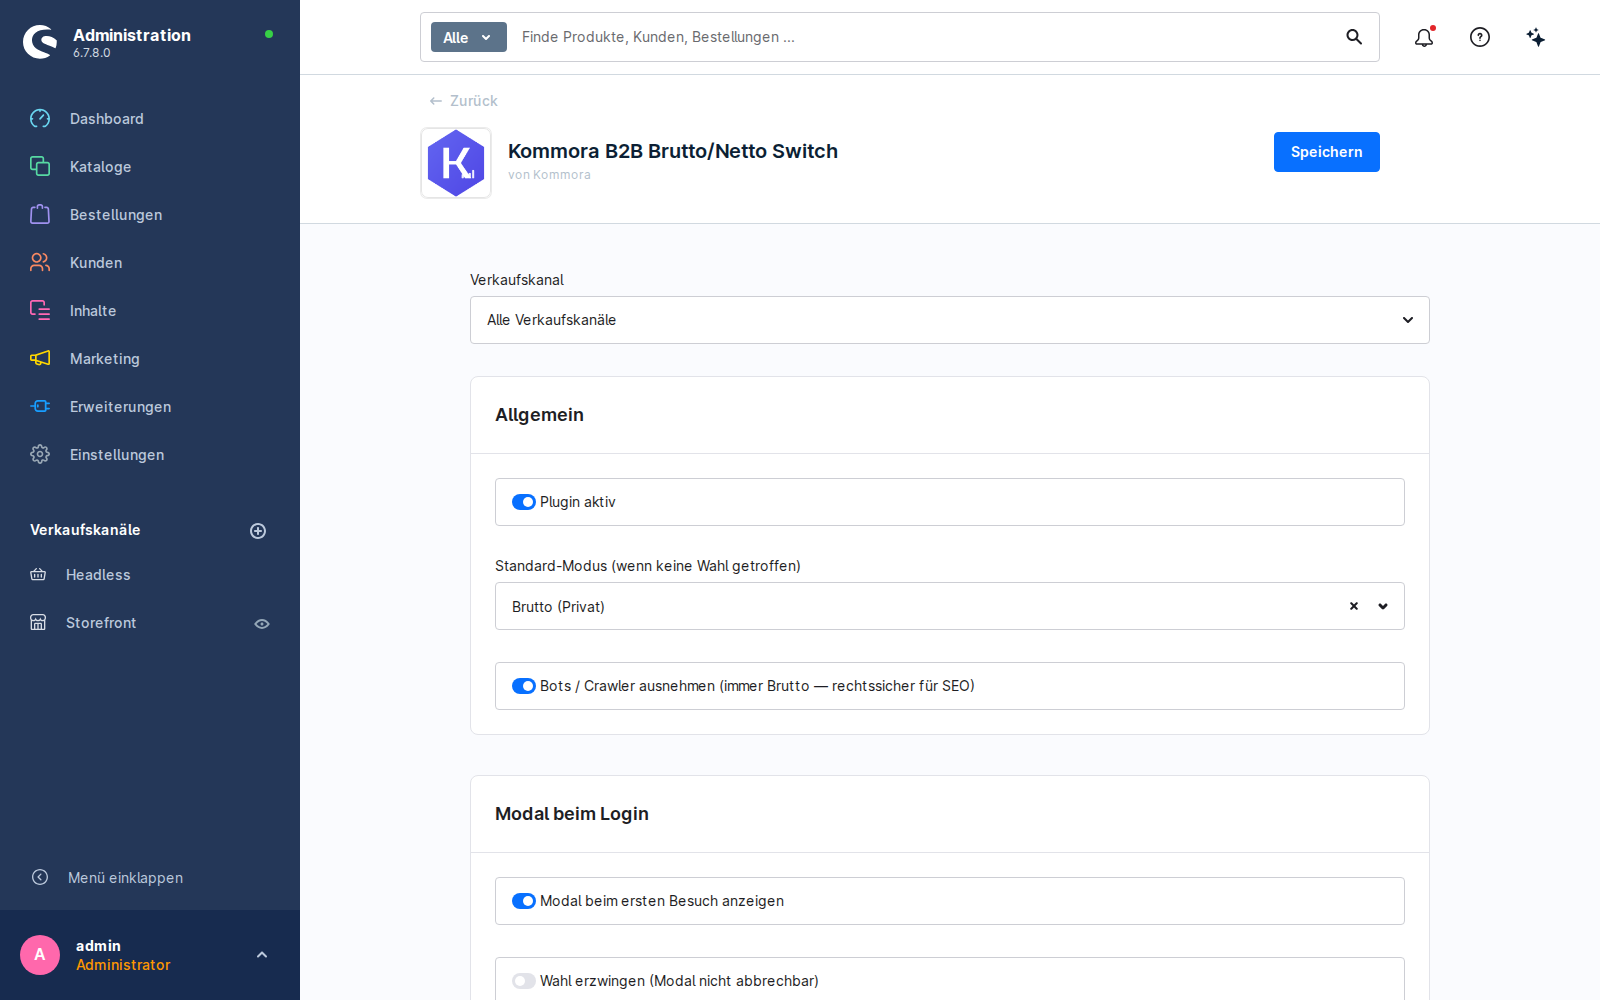Click the admin avatar circle
1600x1000 pixels.
point(40,955)
